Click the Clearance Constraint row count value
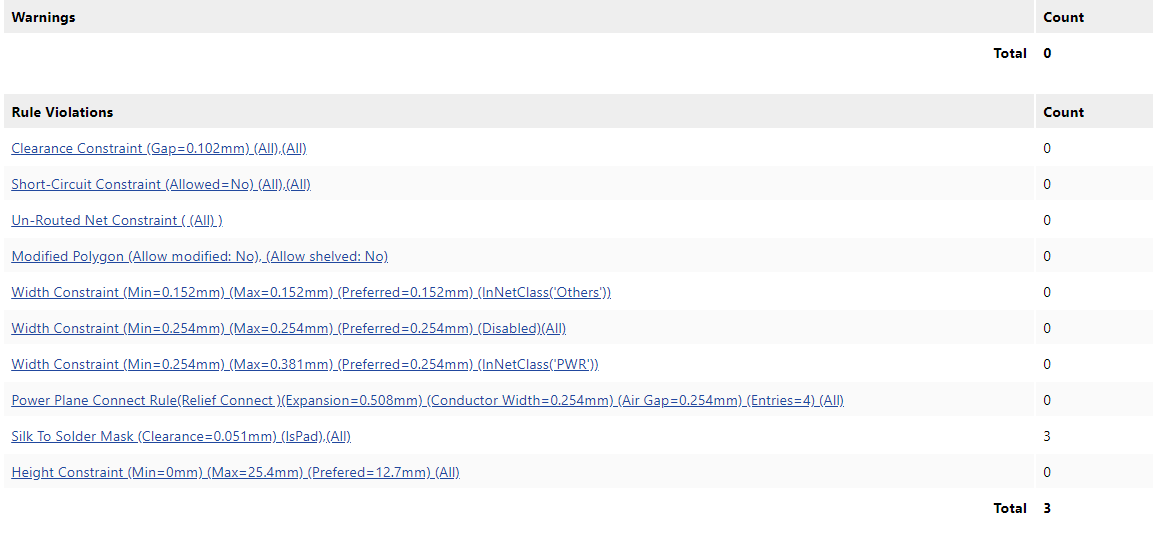 pos(1047,148)
